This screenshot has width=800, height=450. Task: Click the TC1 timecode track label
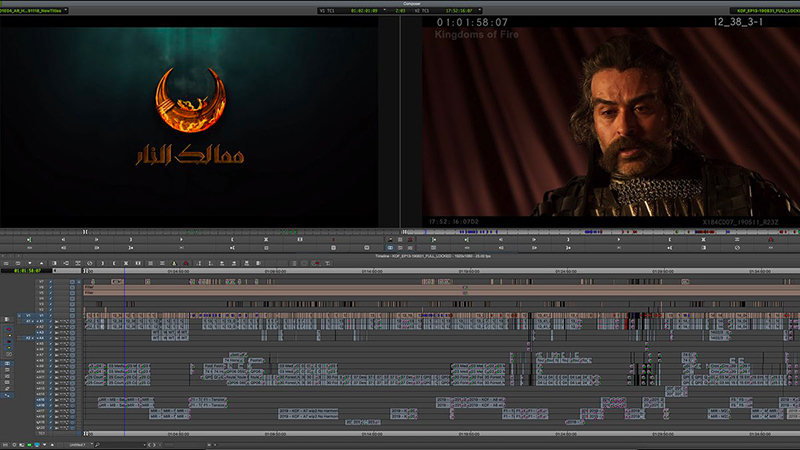(41, 433)
